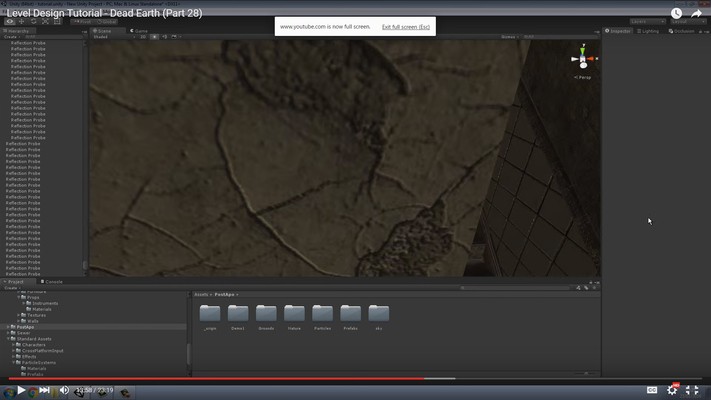Open the Gizmos dropdown in Scene view
711x400 pixels.
509,37
